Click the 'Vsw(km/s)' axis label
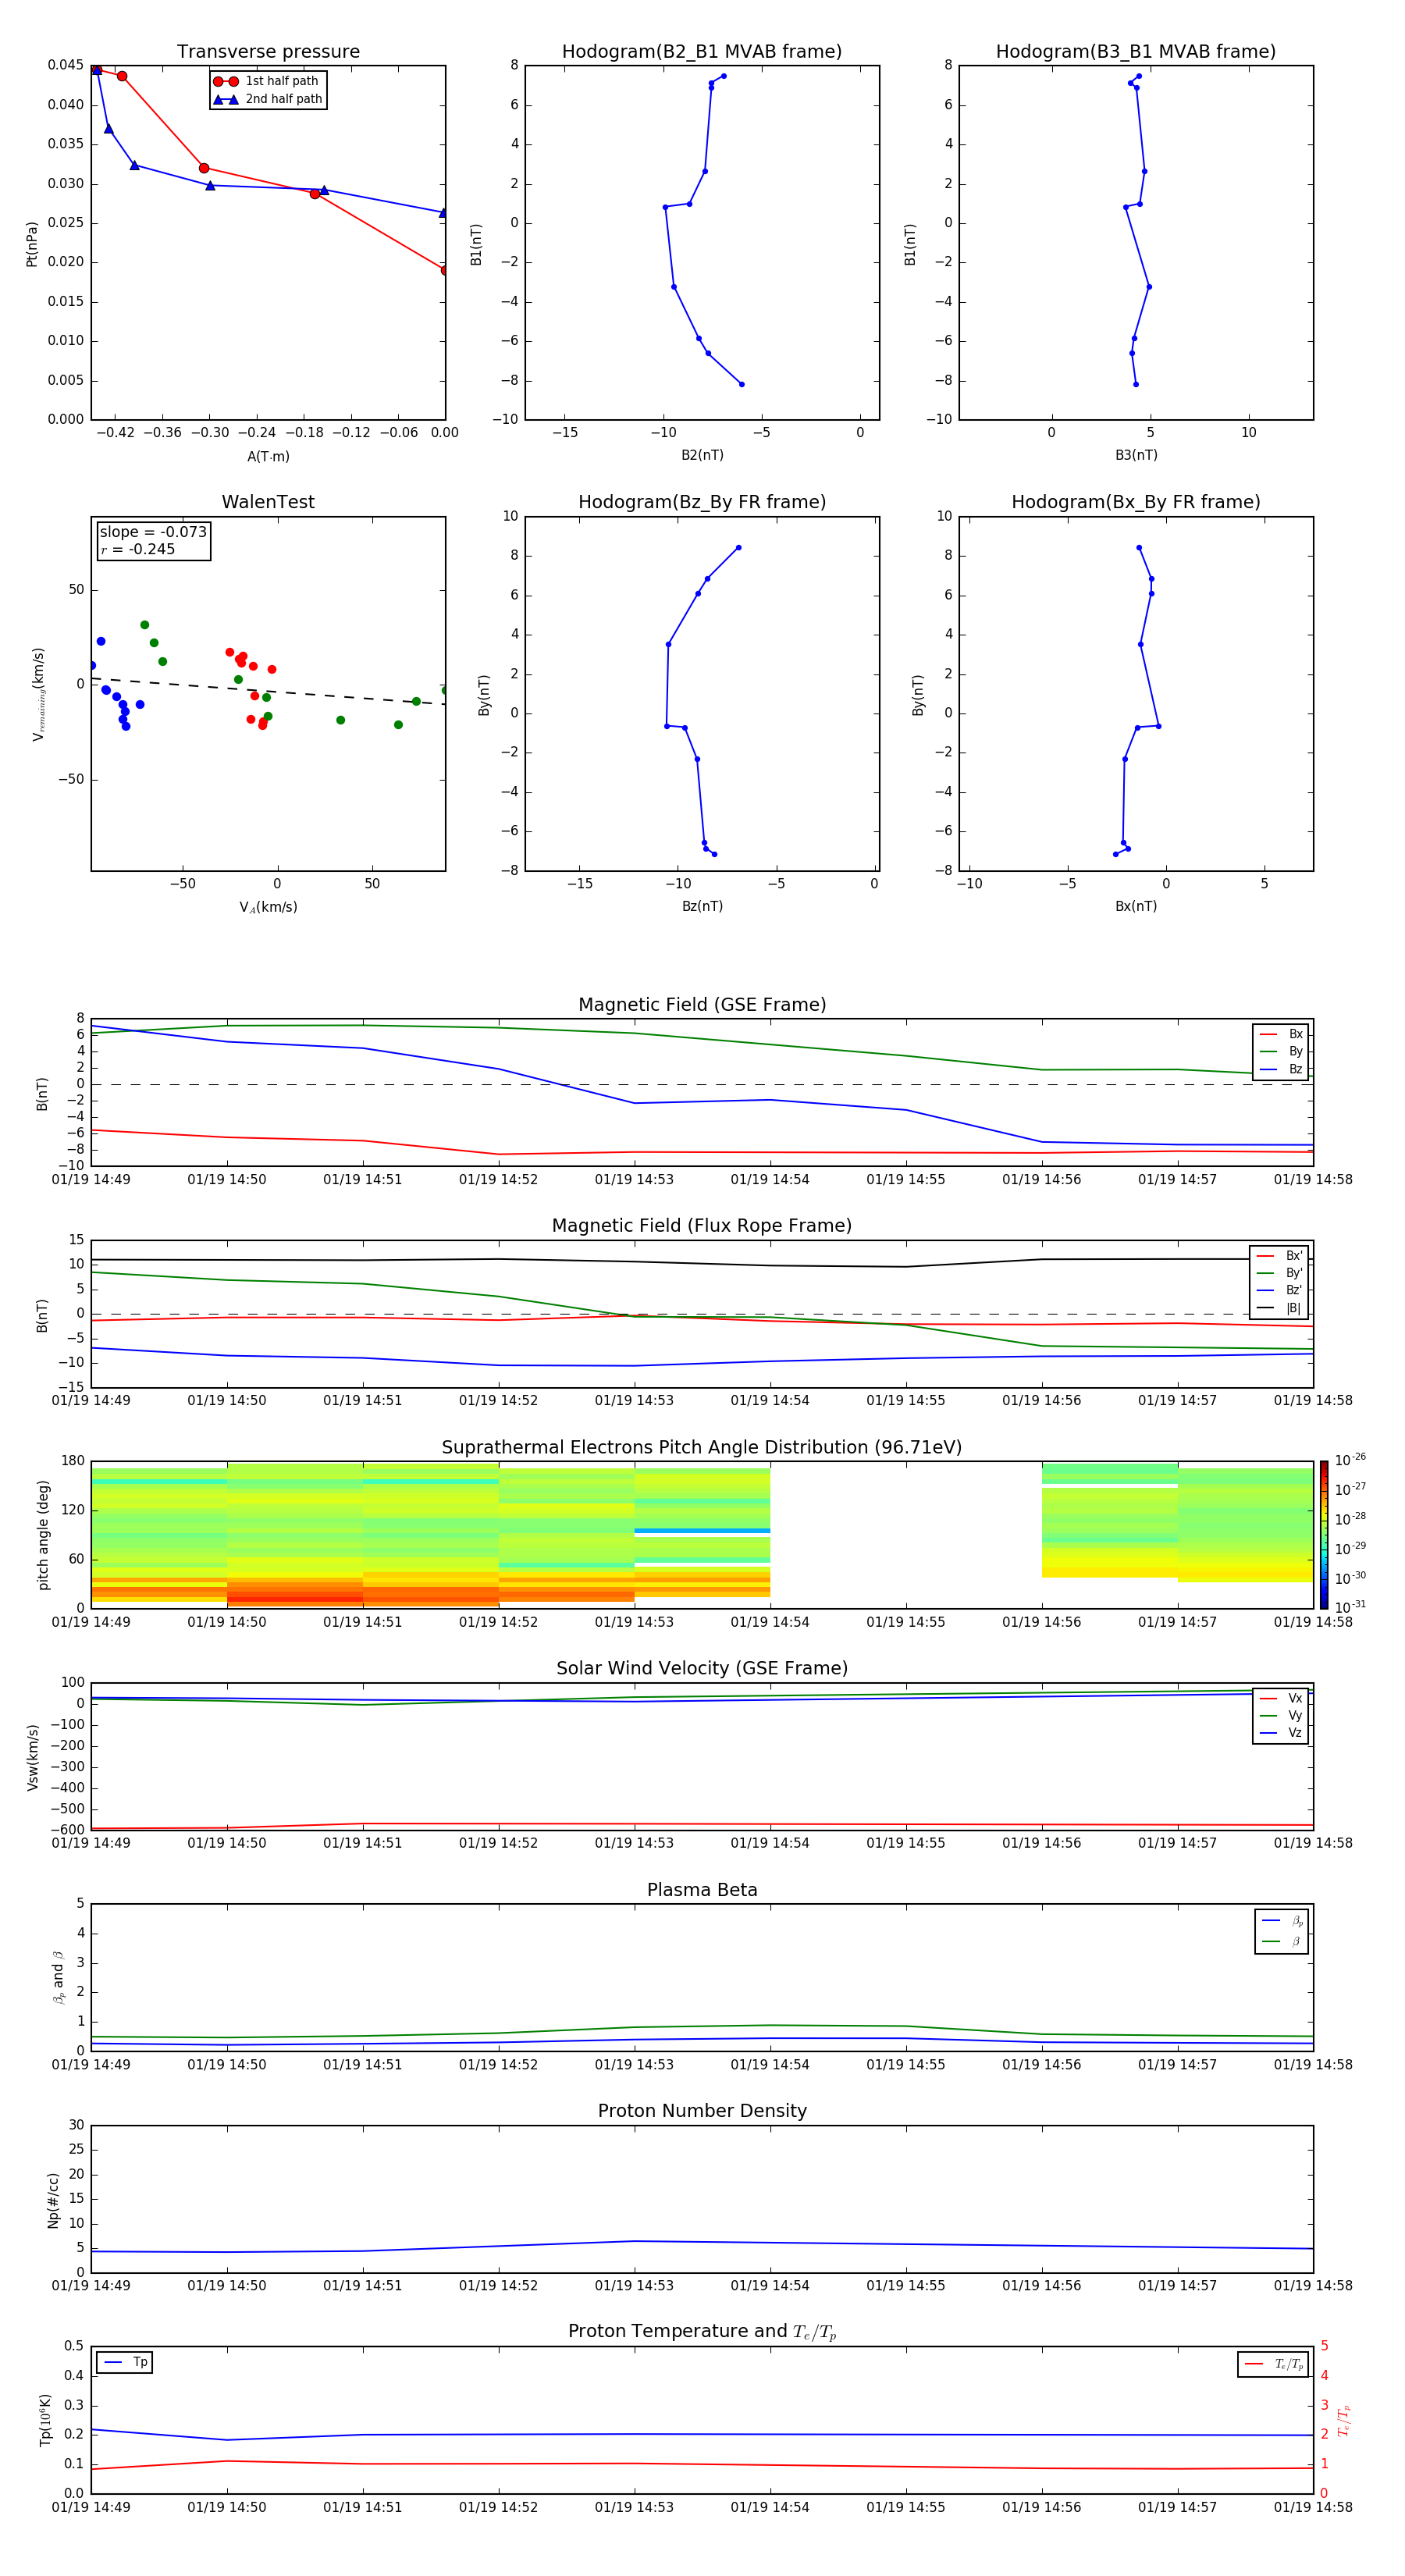Image resolution: width=1405 pixels, height=2576 pixels. pos(33,1757)
